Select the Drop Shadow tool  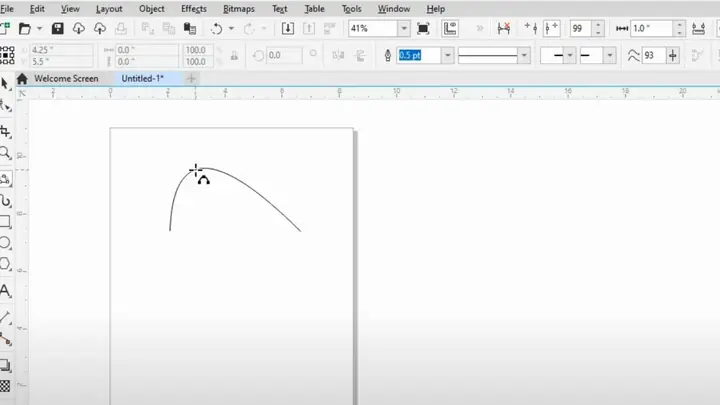[x=6, y=366]
